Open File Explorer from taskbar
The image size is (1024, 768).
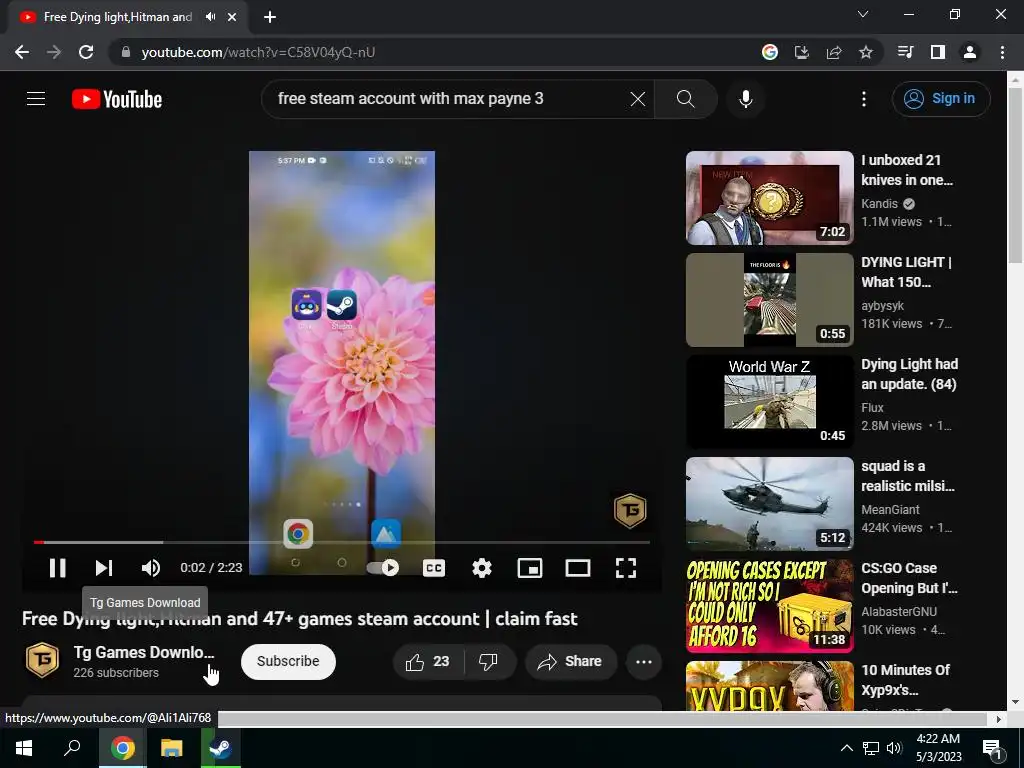coord(171,748)
